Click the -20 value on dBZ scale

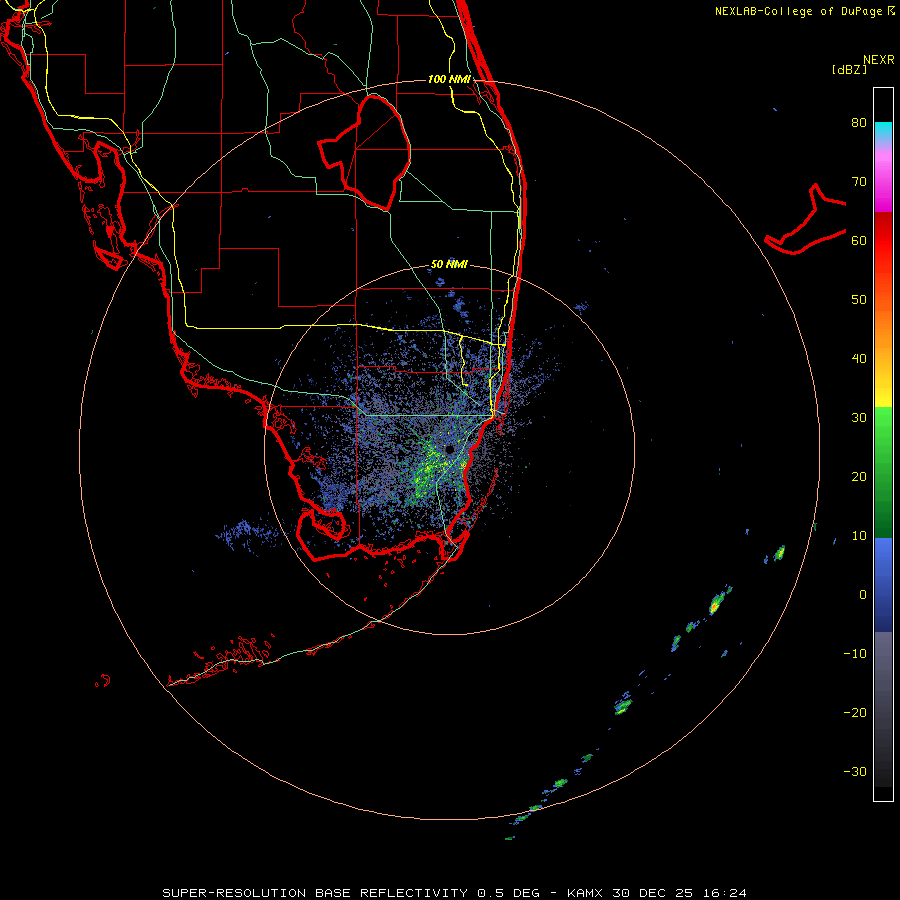[x=855, y=713]
